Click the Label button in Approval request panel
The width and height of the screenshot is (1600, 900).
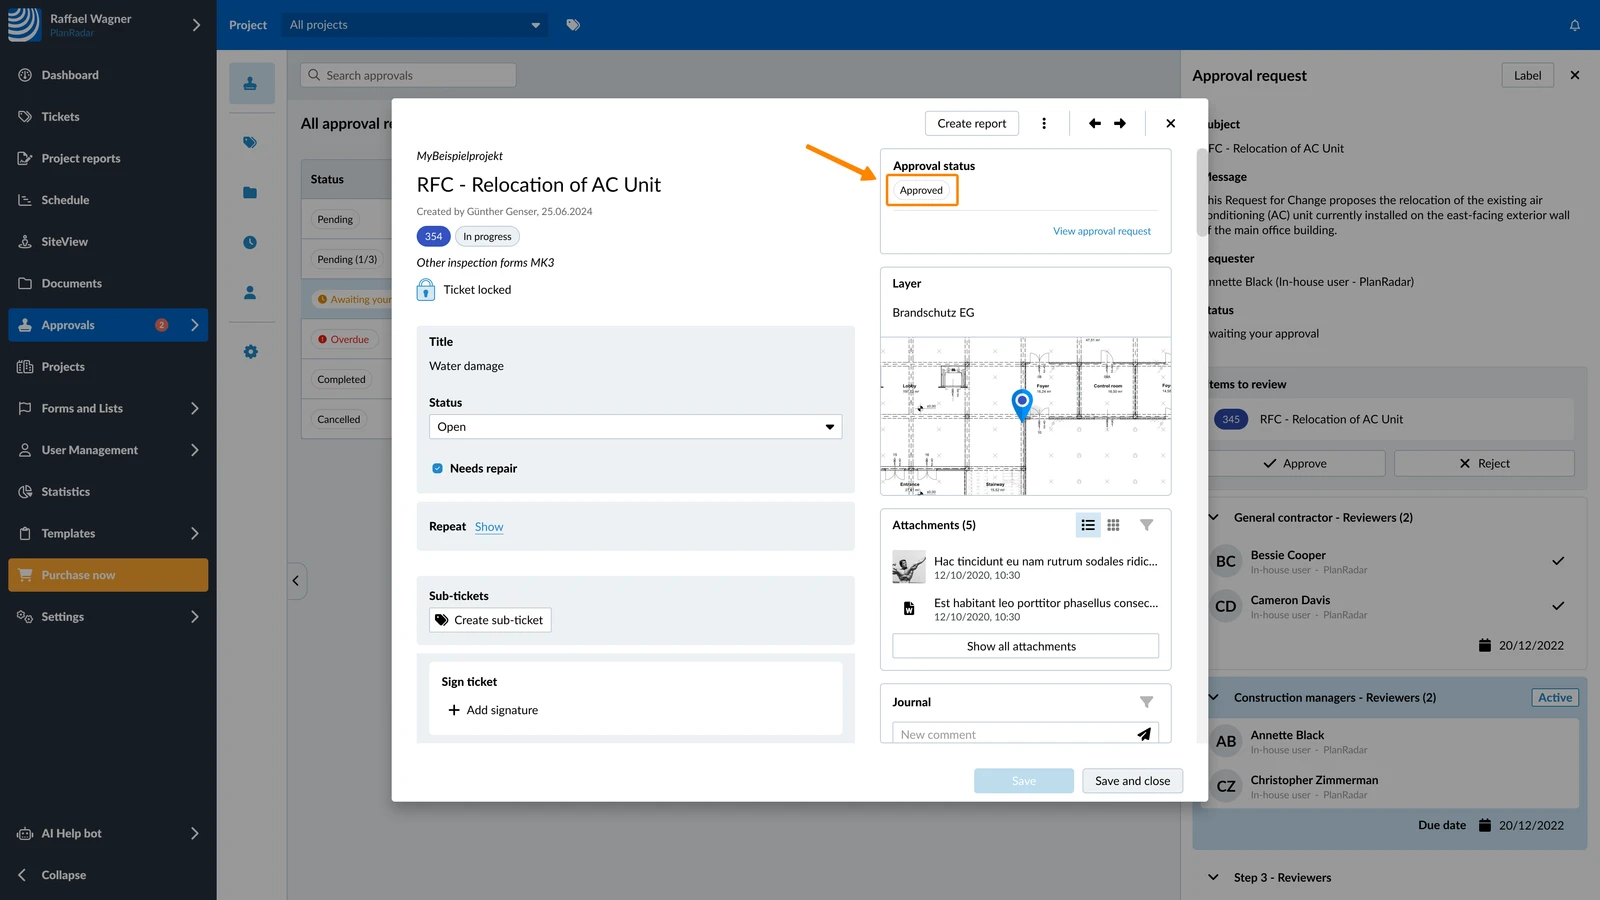1527,75
